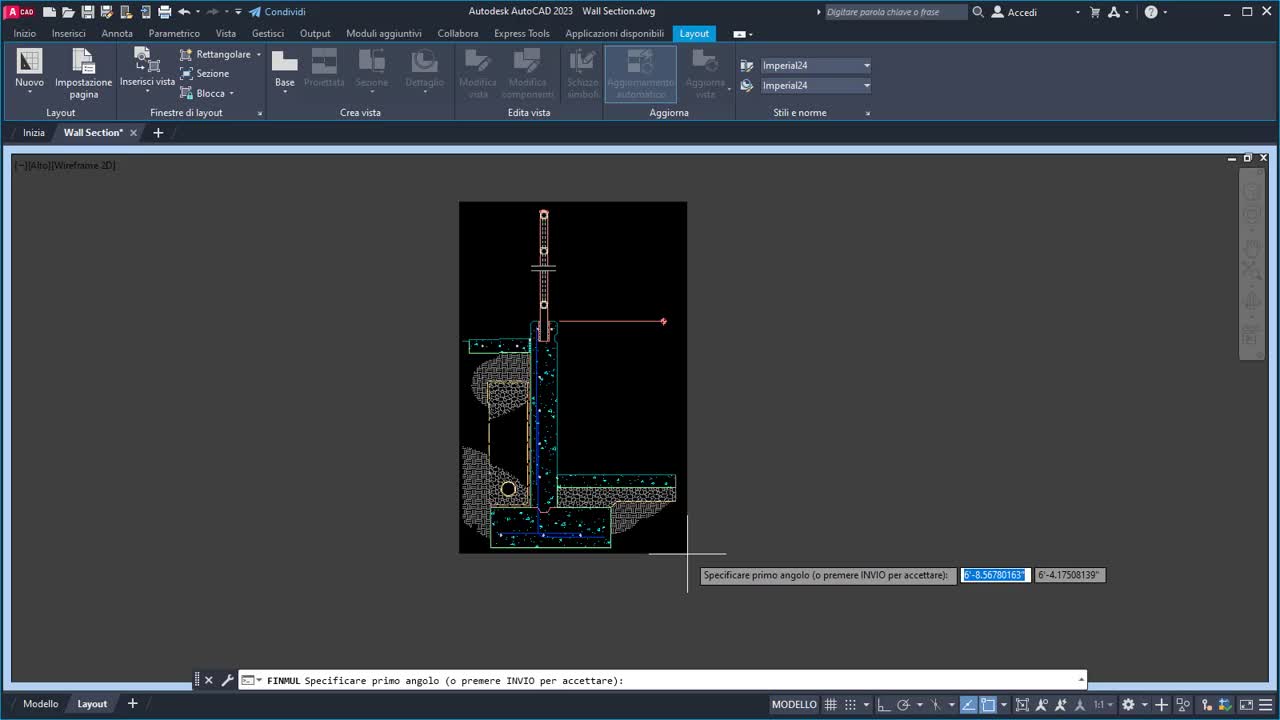This screenshot has height=720, width=1280.
Task: Open Impostazione pagina
Action: point(83,63)
